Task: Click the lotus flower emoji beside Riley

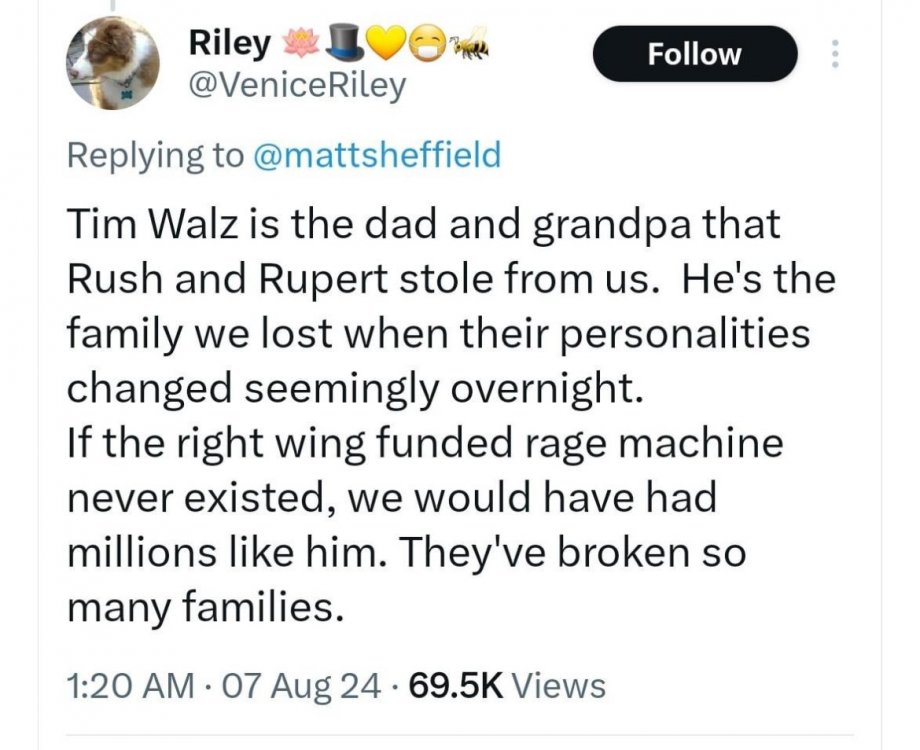Action: tap(298, 43)
